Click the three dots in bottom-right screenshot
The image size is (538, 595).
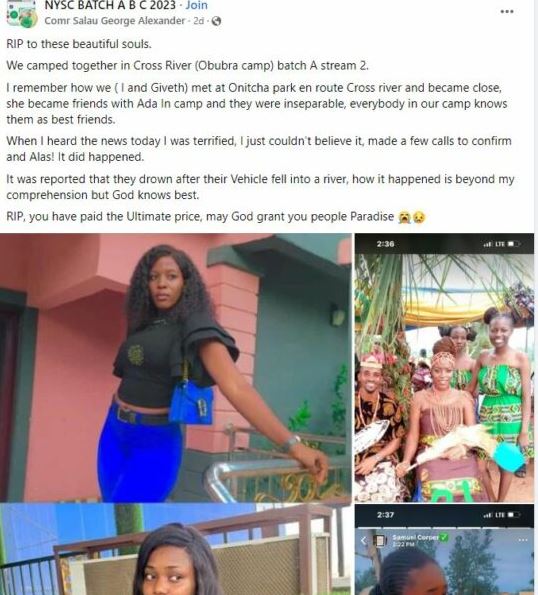click(x=523, y=540)
